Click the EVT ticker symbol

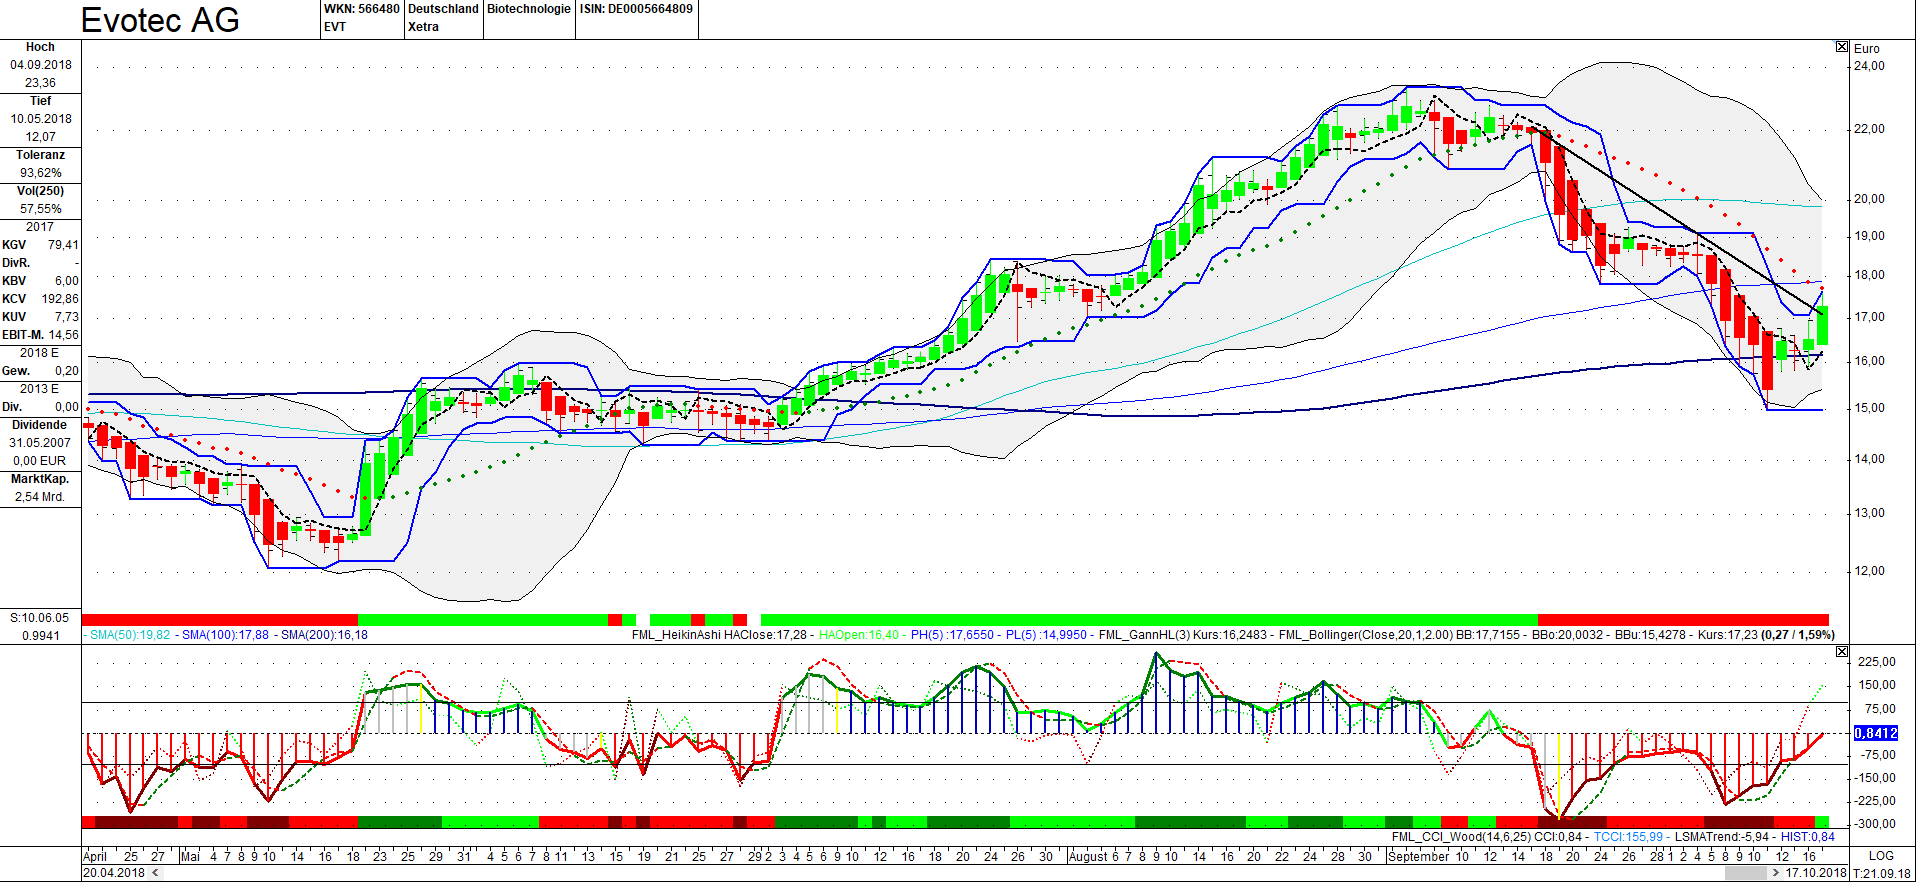[x=335, y=27]
